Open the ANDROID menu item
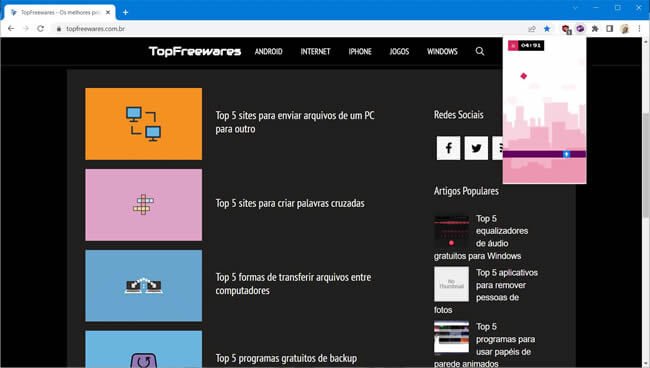Screen dimensions: 650x368 click(268, 51)
